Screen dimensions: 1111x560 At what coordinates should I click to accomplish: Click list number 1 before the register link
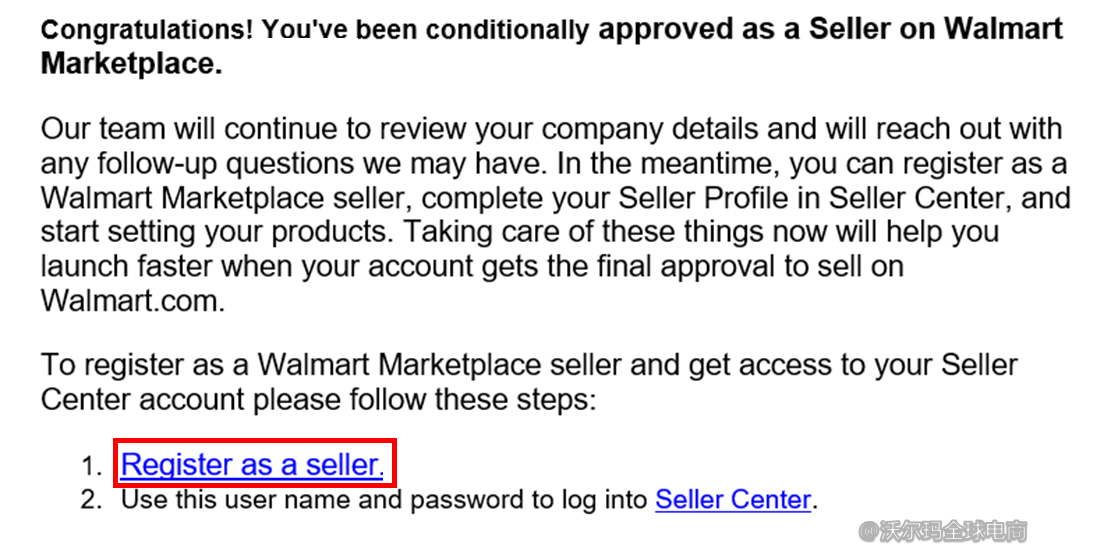point(92,466)
